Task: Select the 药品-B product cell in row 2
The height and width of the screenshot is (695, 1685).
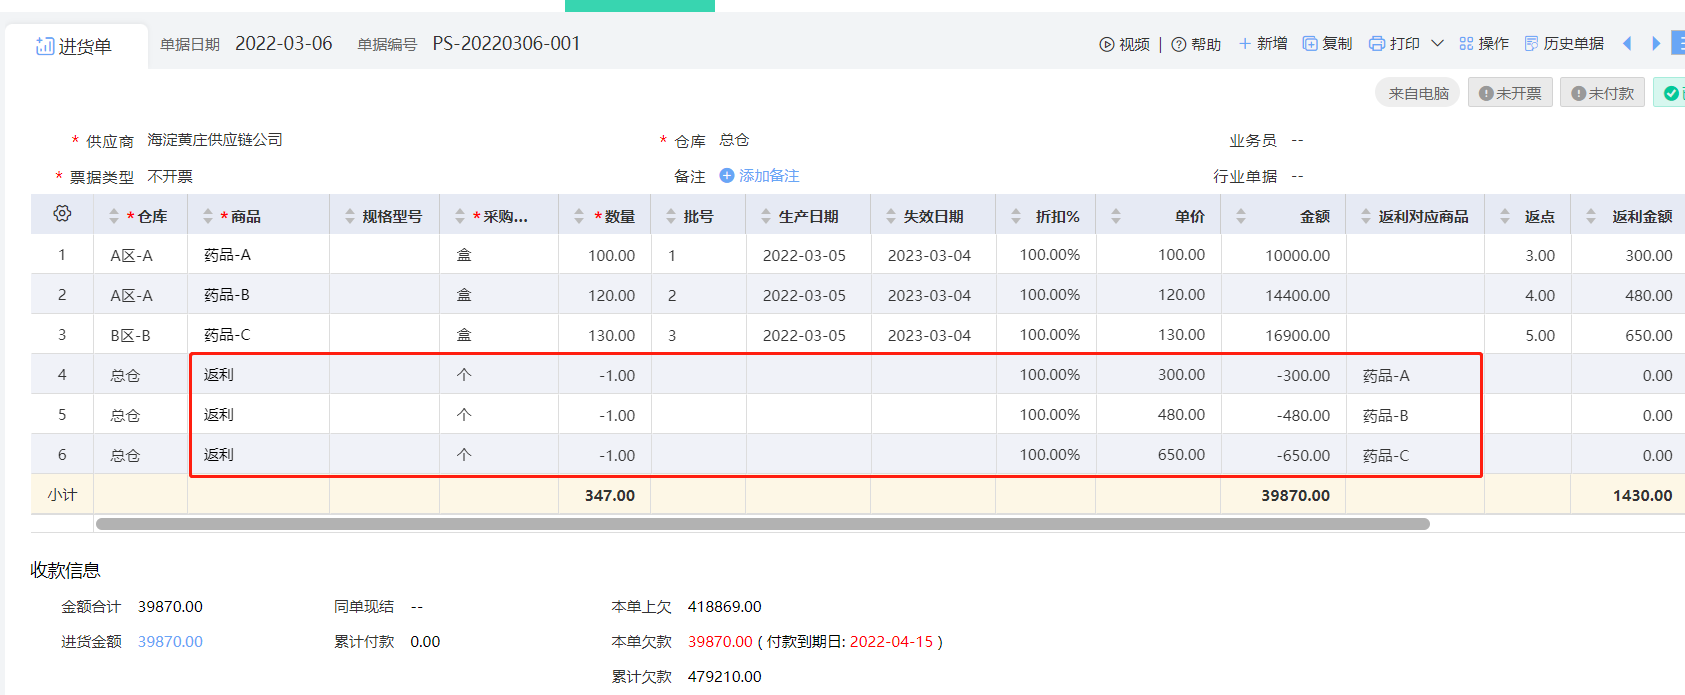Action: point(227,295)
